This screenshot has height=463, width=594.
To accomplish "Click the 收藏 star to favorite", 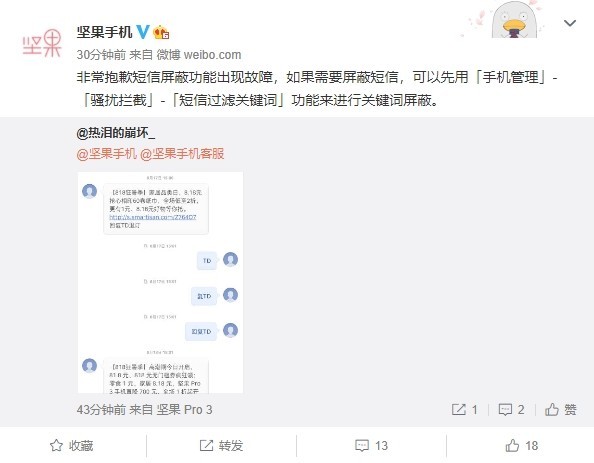I will pos(72,446).
